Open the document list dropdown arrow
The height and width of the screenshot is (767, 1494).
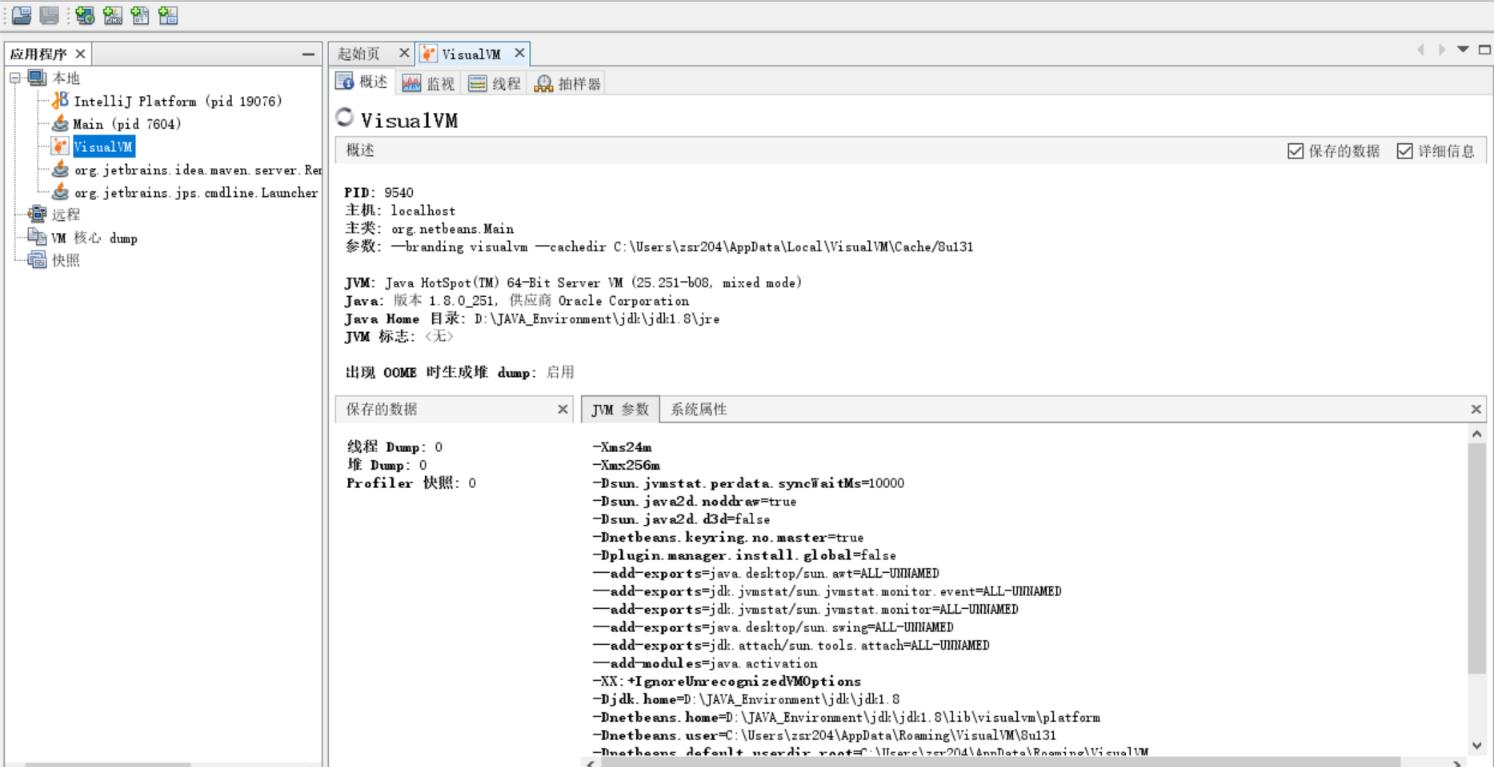point(1464,50)
